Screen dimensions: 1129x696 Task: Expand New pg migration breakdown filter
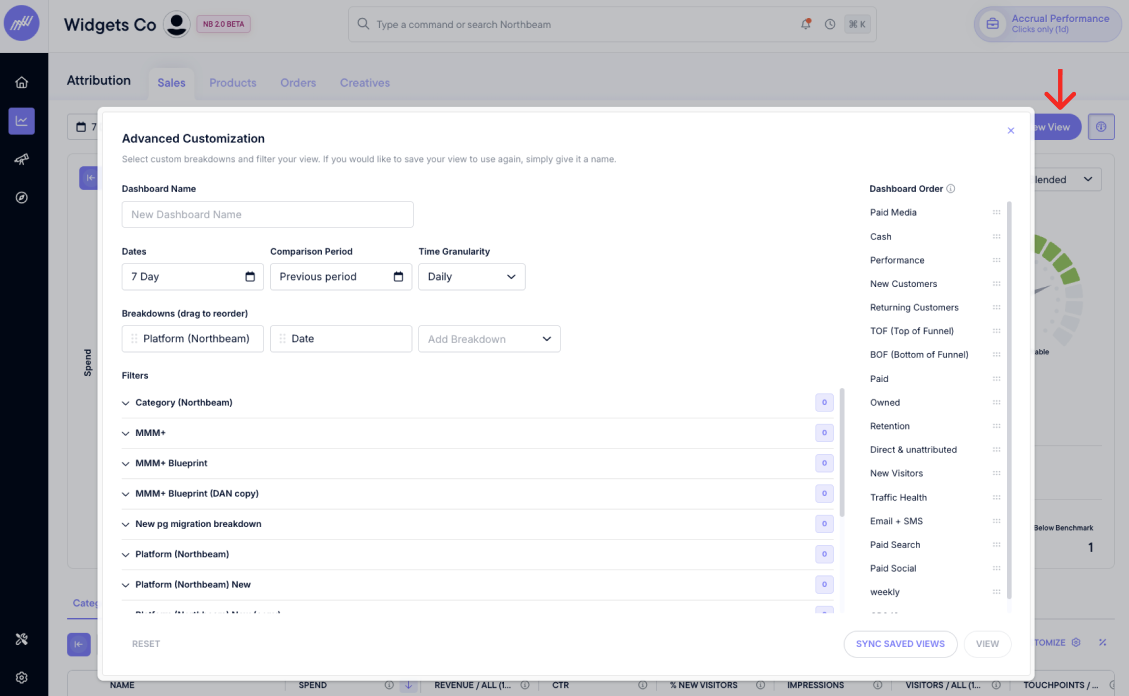125,524
